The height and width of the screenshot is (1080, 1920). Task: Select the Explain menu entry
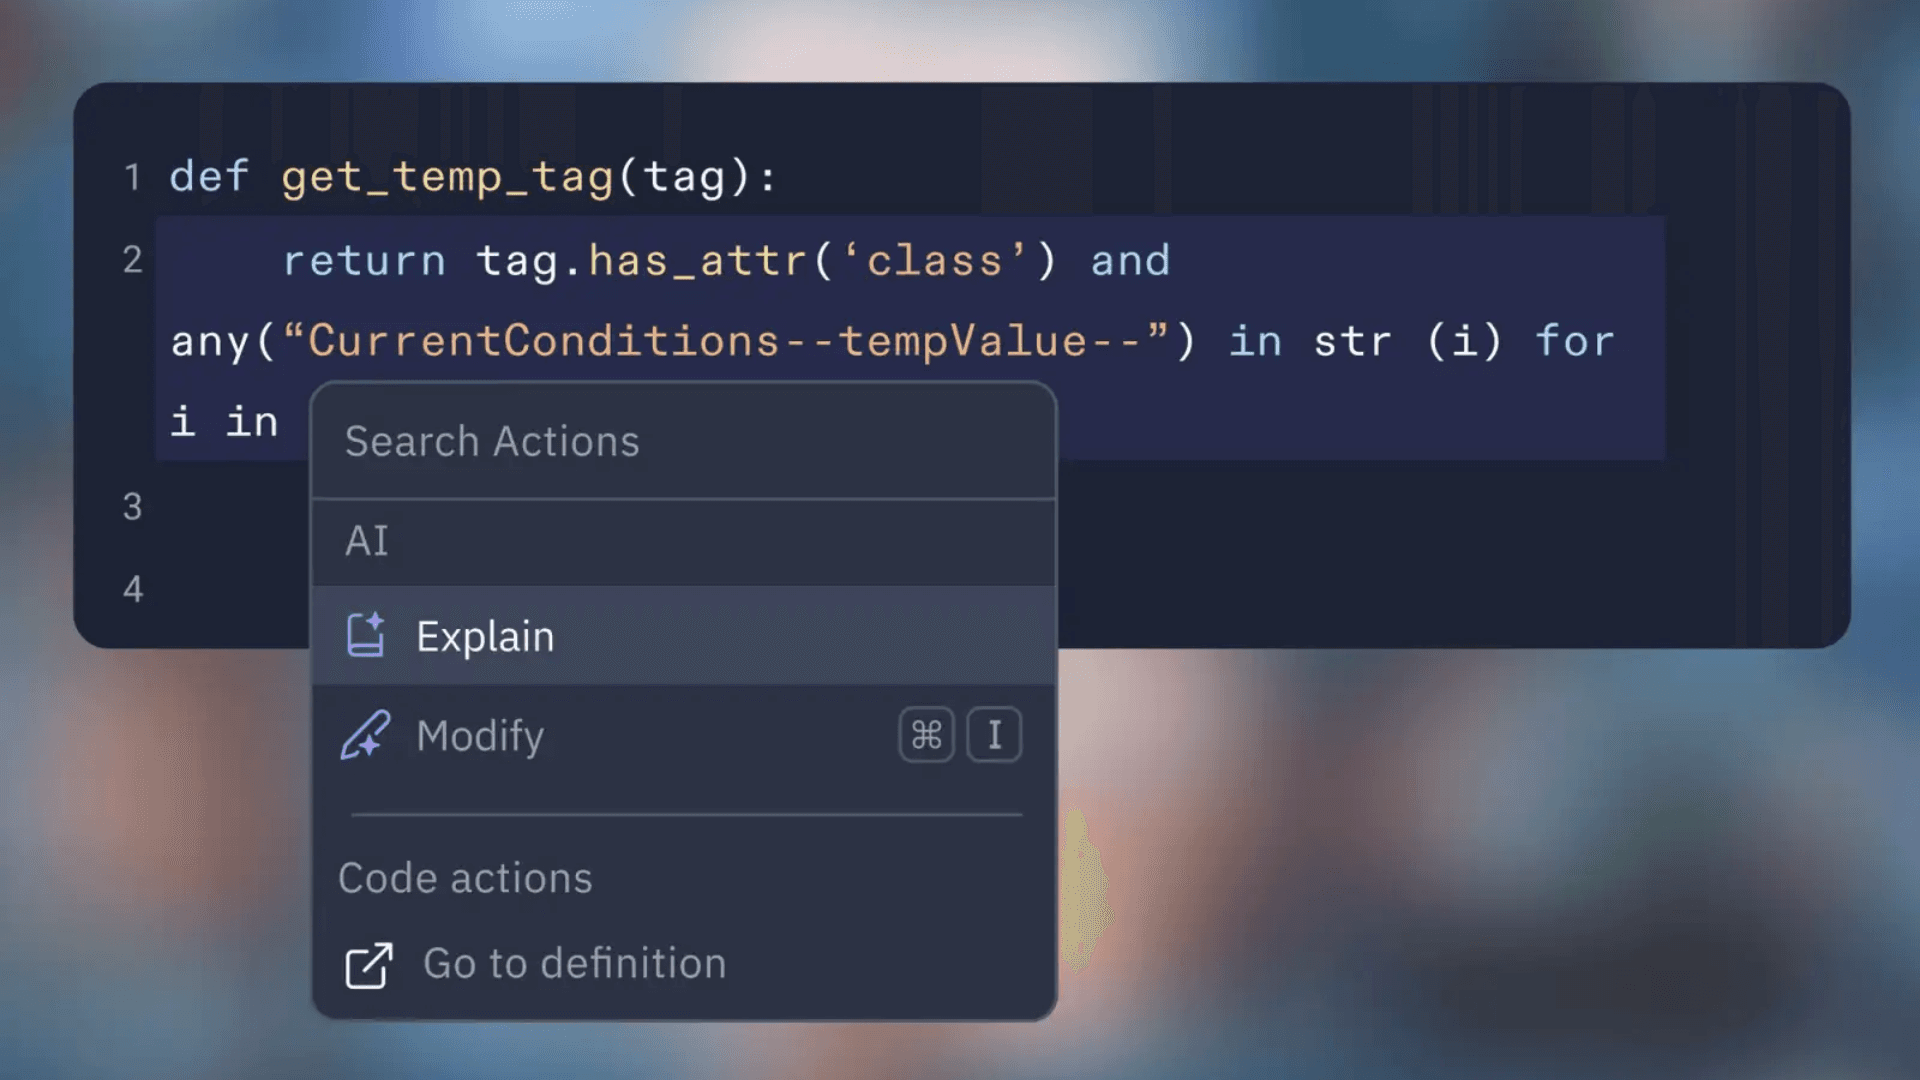click(684, 636)
